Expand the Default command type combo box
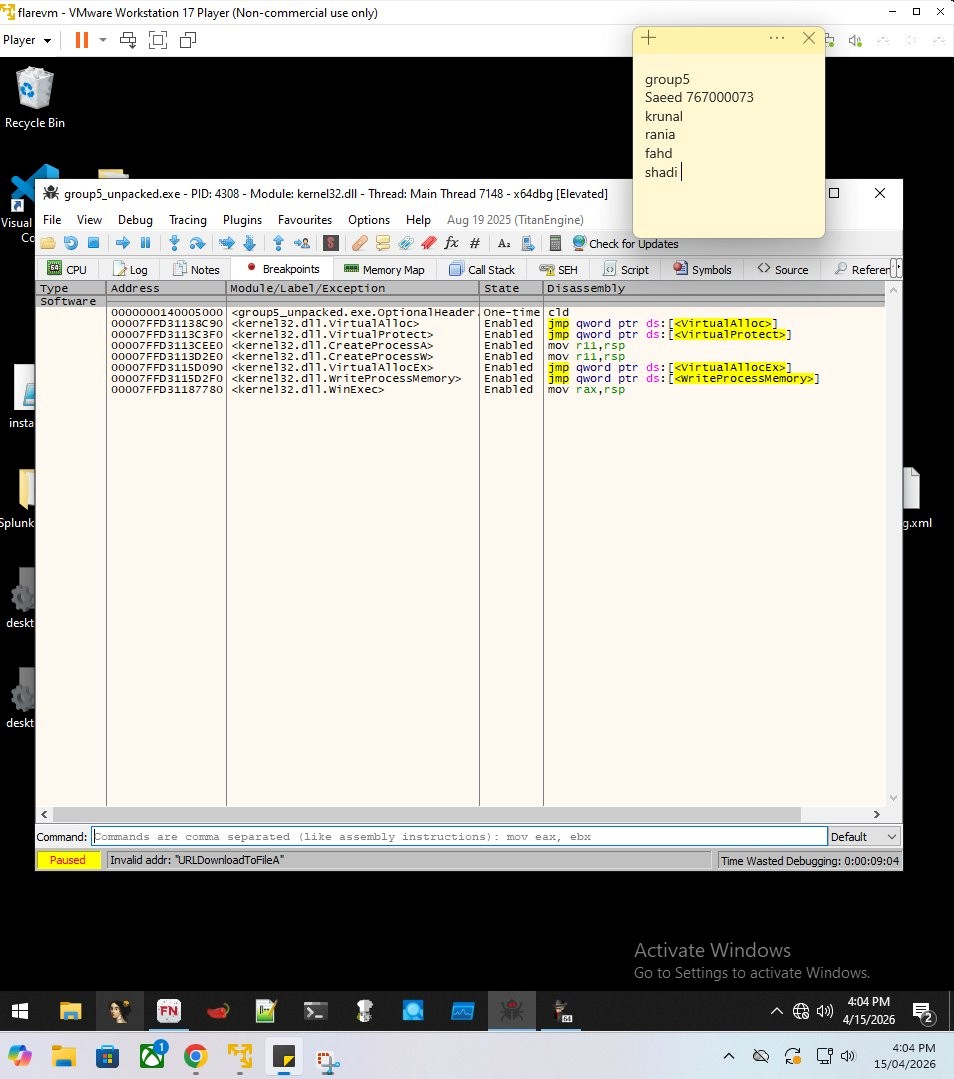This screenshot has width=954, height=1079. [864, 837]
